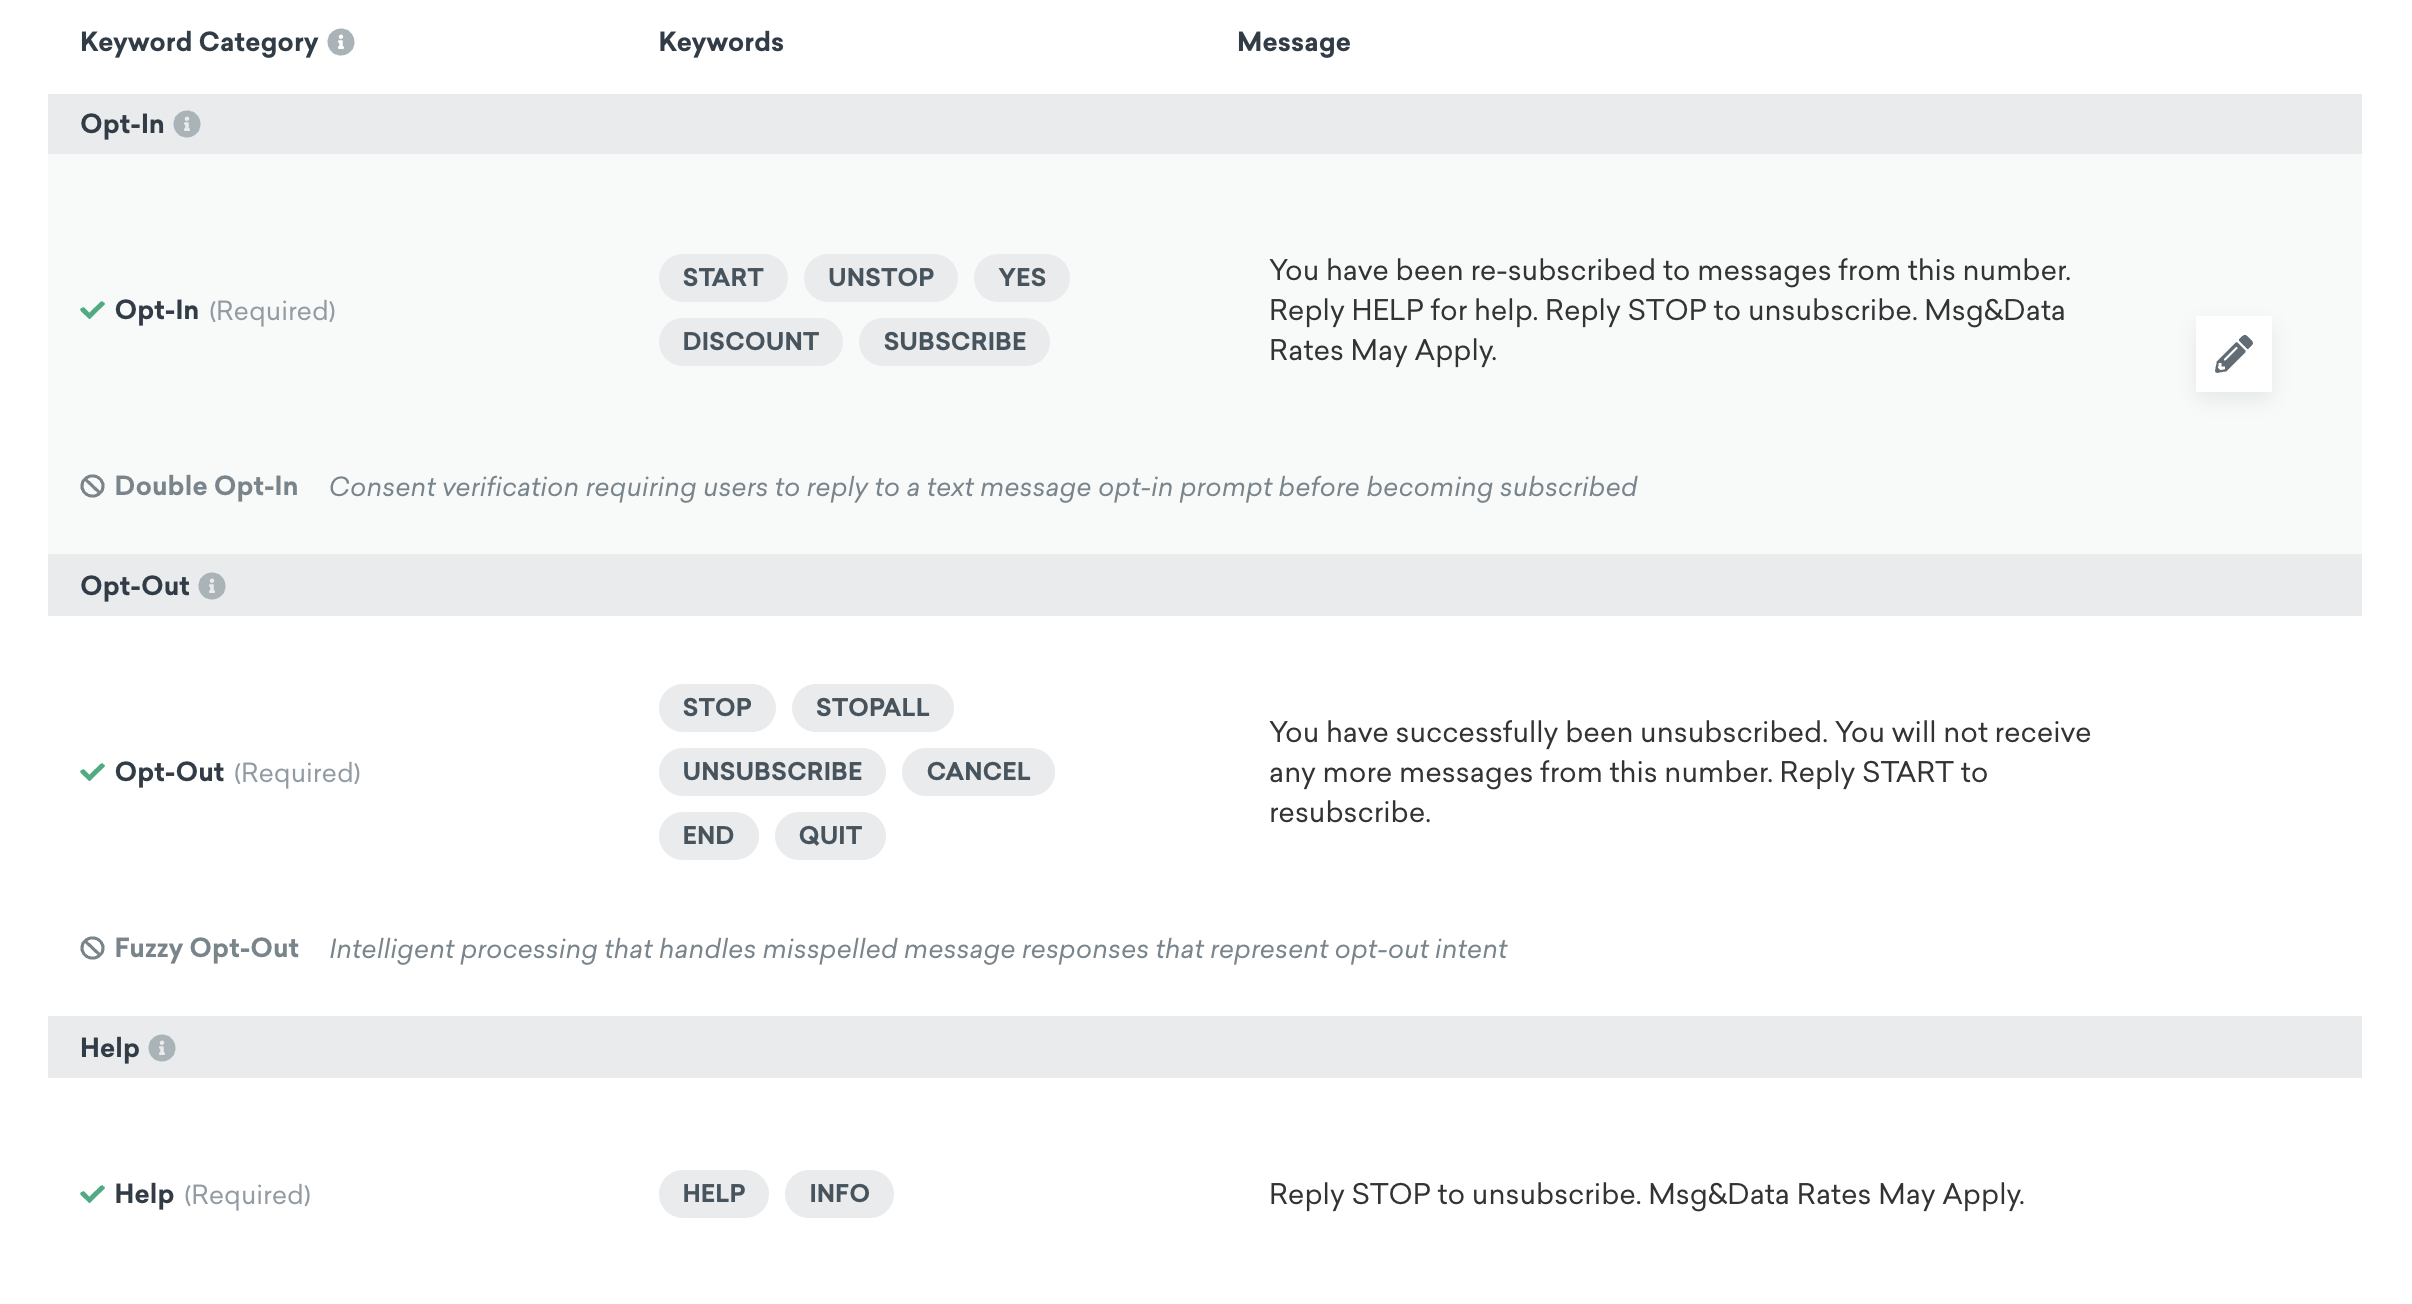Image resolution: width=2412 pixels, height=1304 pixels.
Task: Click the Opt-In re-subscribed message text
Action: [1669, 310]
